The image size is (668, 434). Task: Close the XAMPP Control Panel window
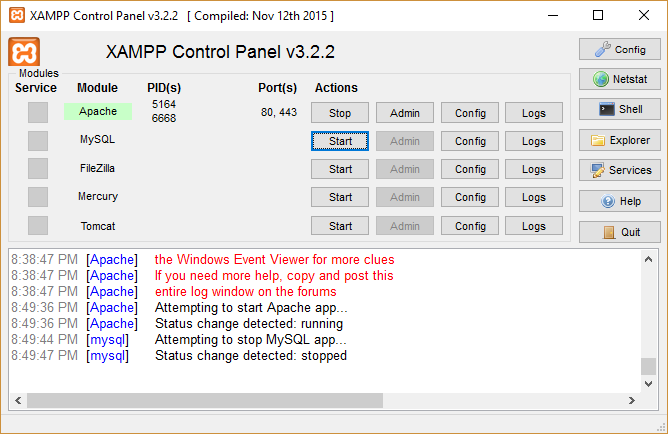click(x=644, y=15)
